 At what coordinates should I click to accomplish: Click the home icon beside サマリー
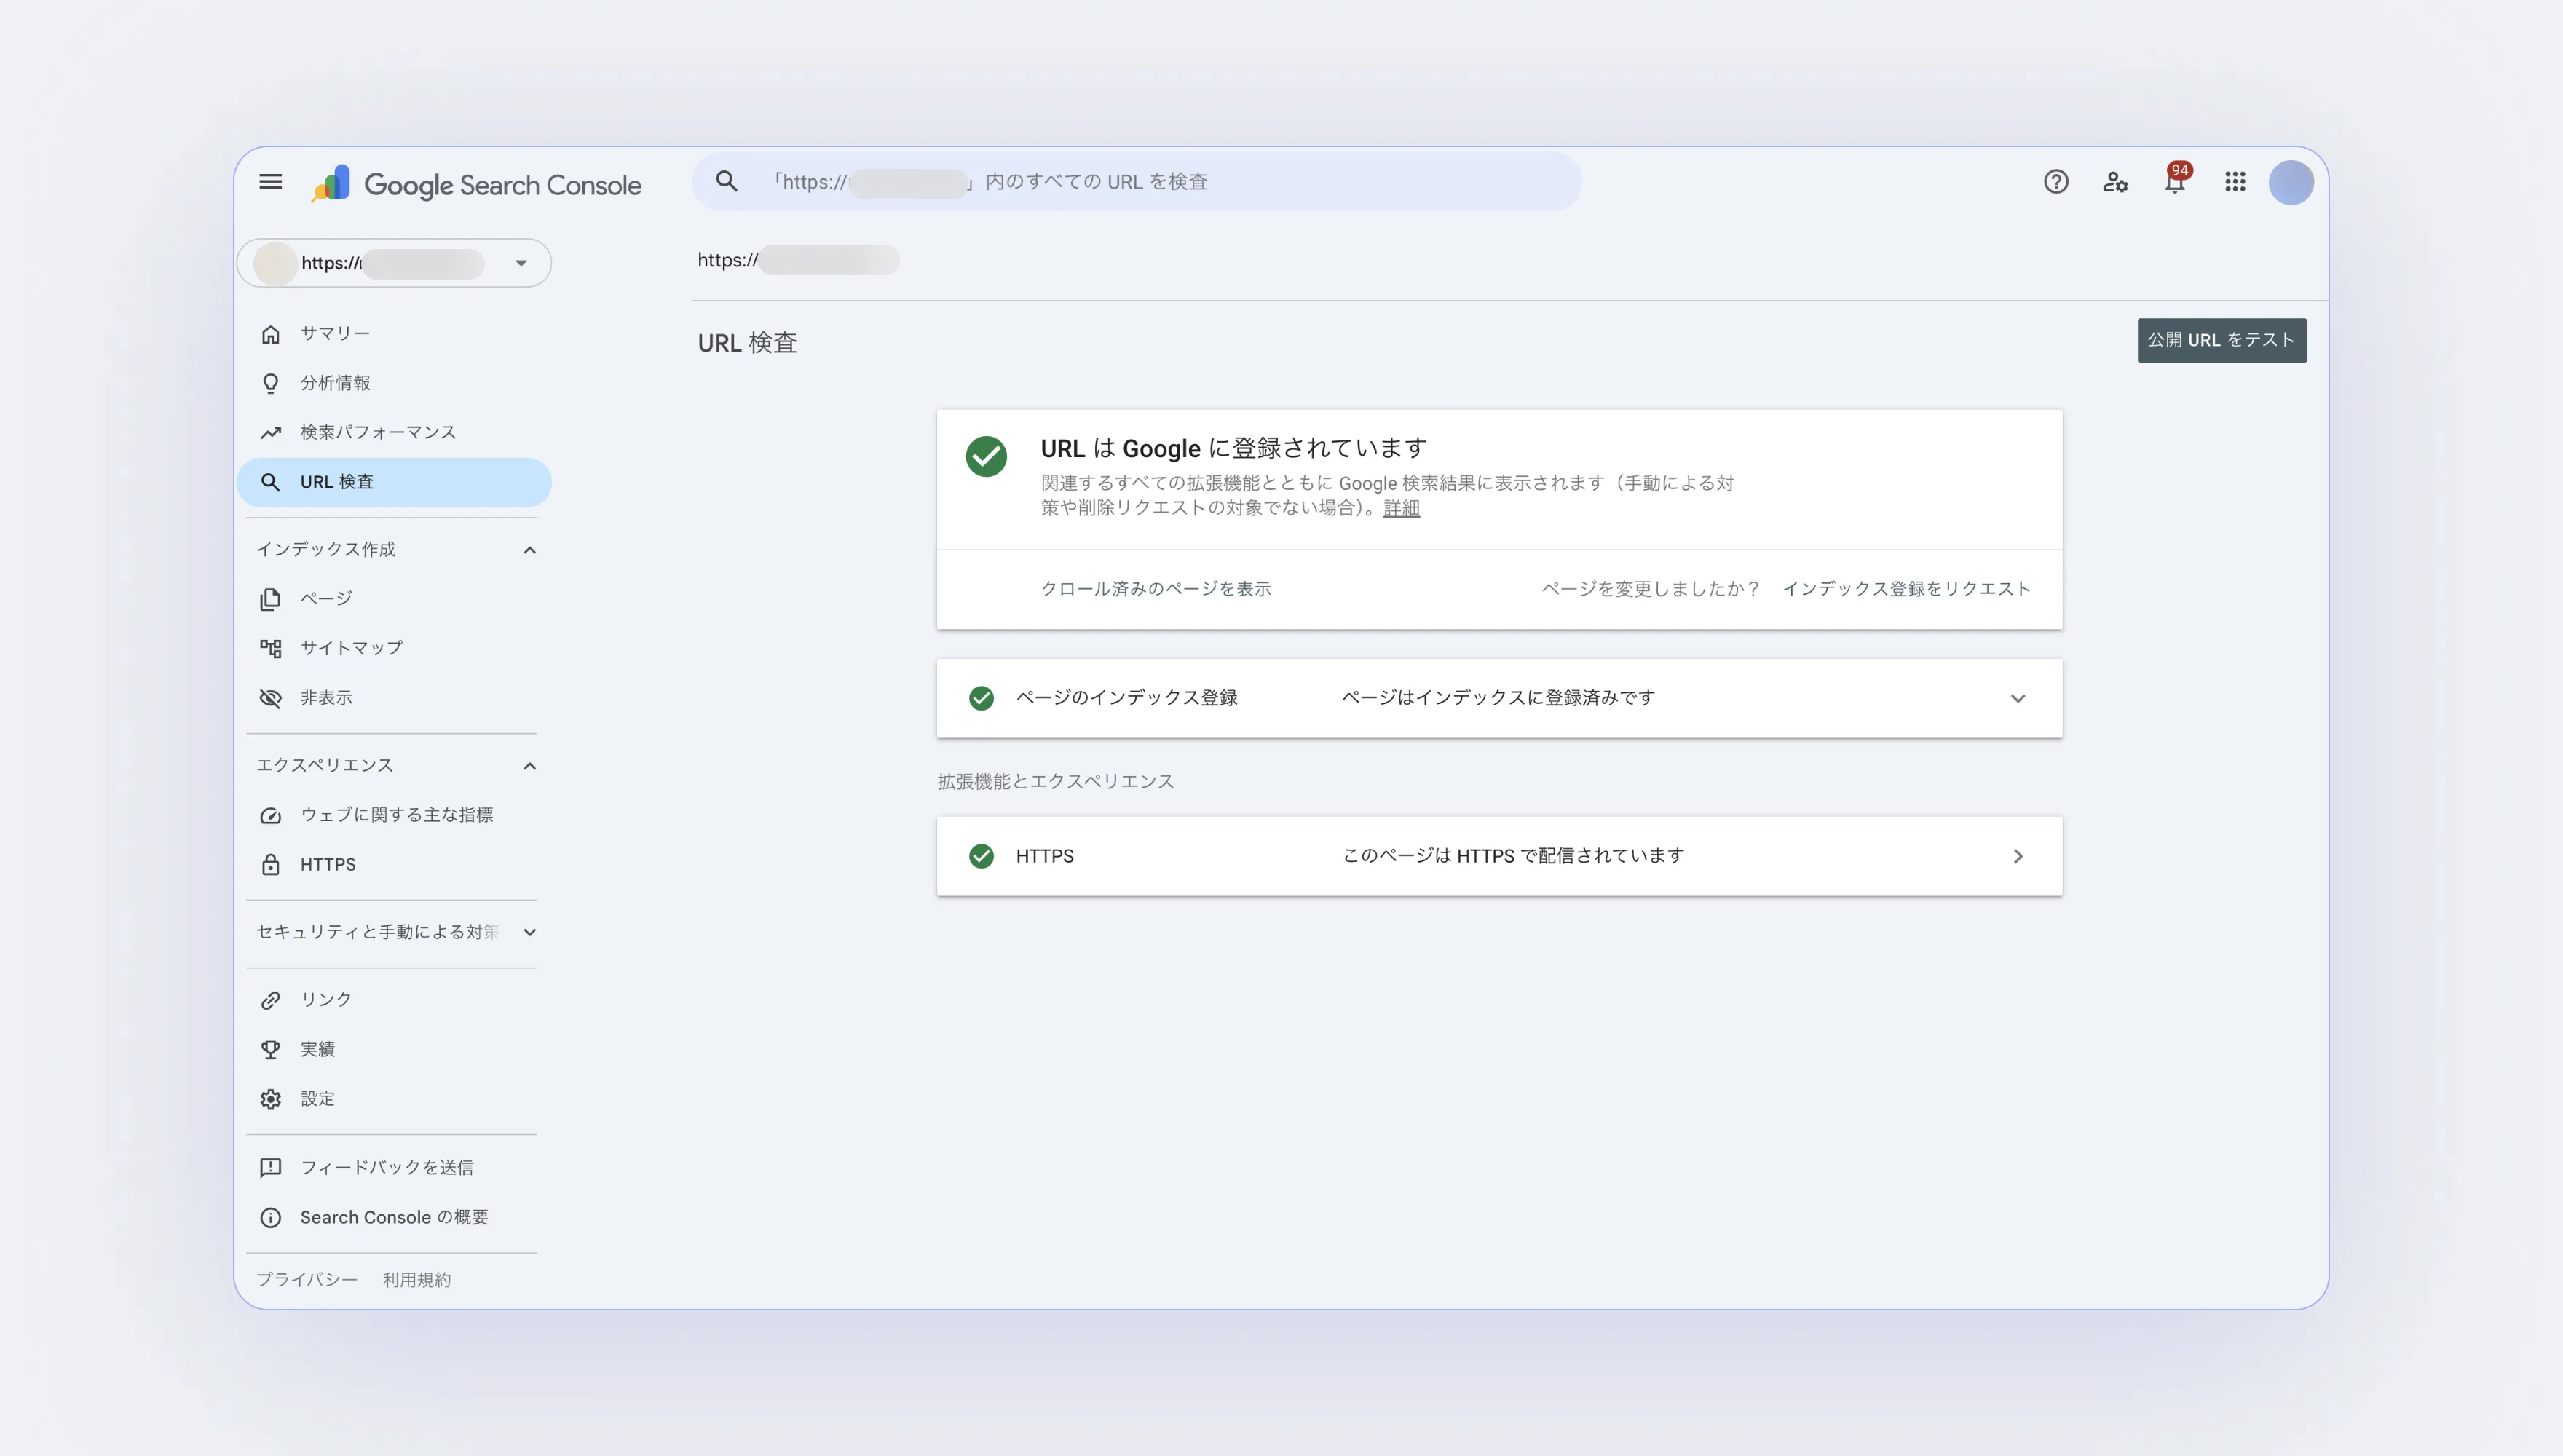click(270, 334)
